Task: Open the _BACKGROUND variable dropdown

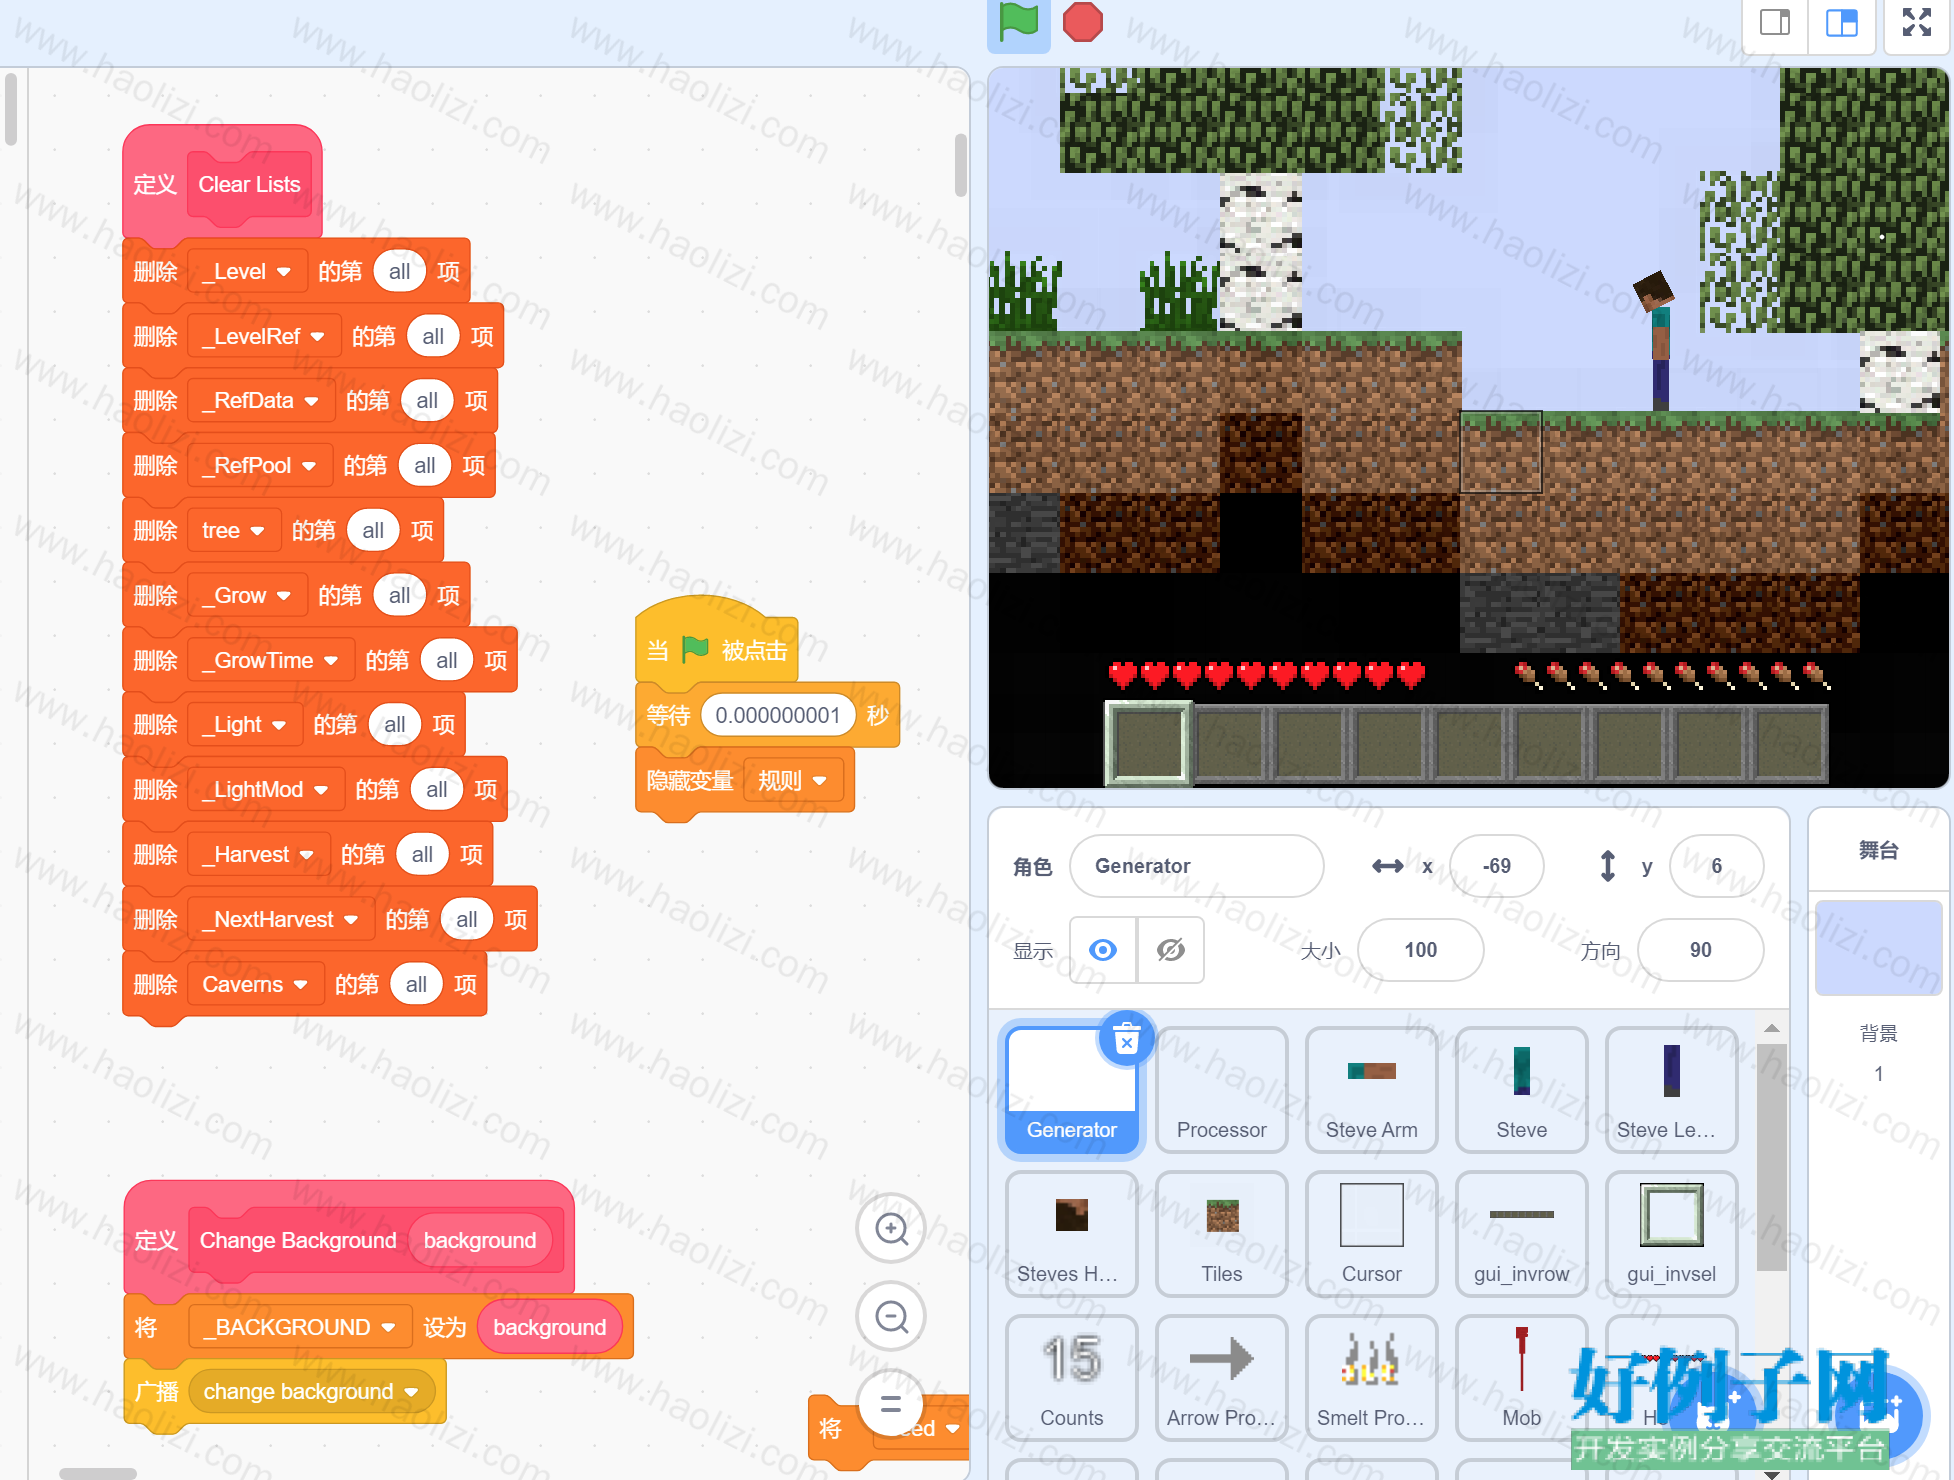Action: point(300,1328)
